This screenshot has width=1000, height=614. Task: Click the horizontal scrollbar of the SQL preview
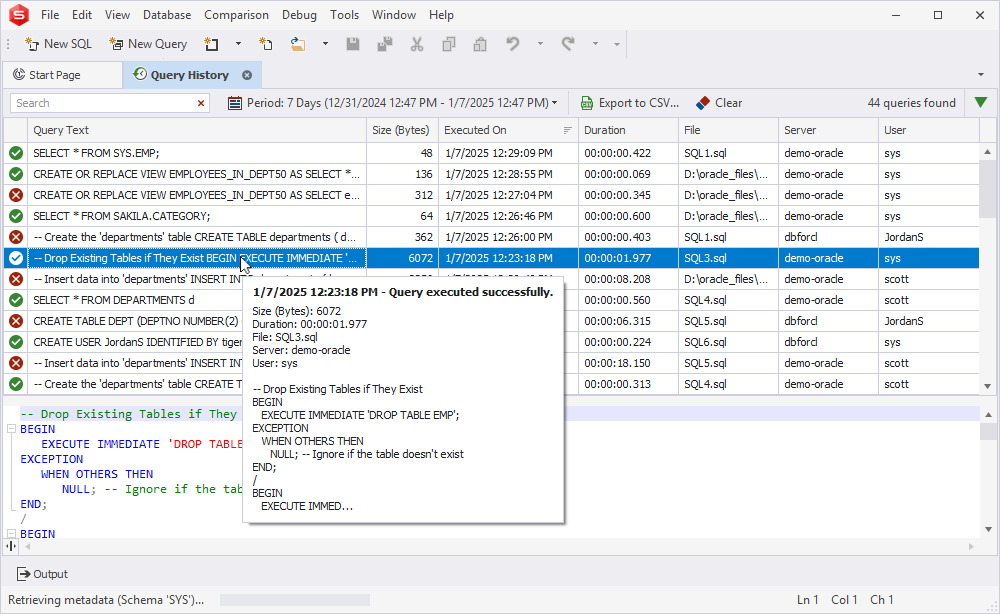499,546
